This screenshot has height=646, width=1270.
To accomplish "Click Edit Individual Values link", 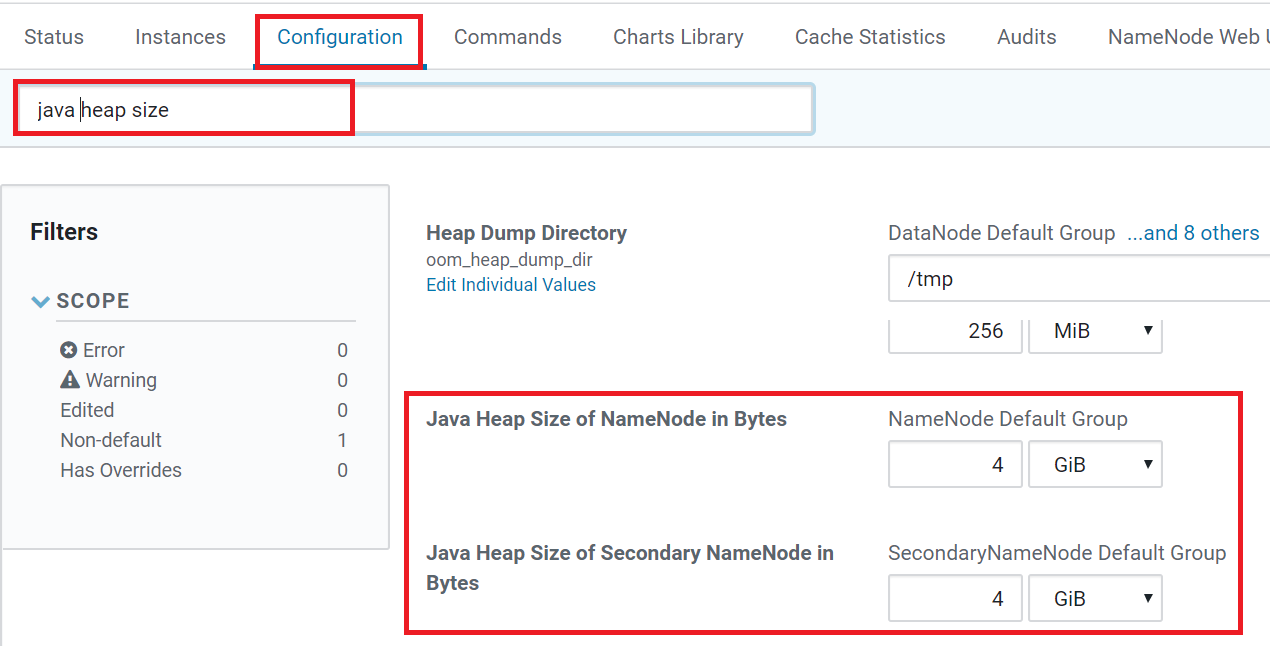I will click(x=511, y=285).
